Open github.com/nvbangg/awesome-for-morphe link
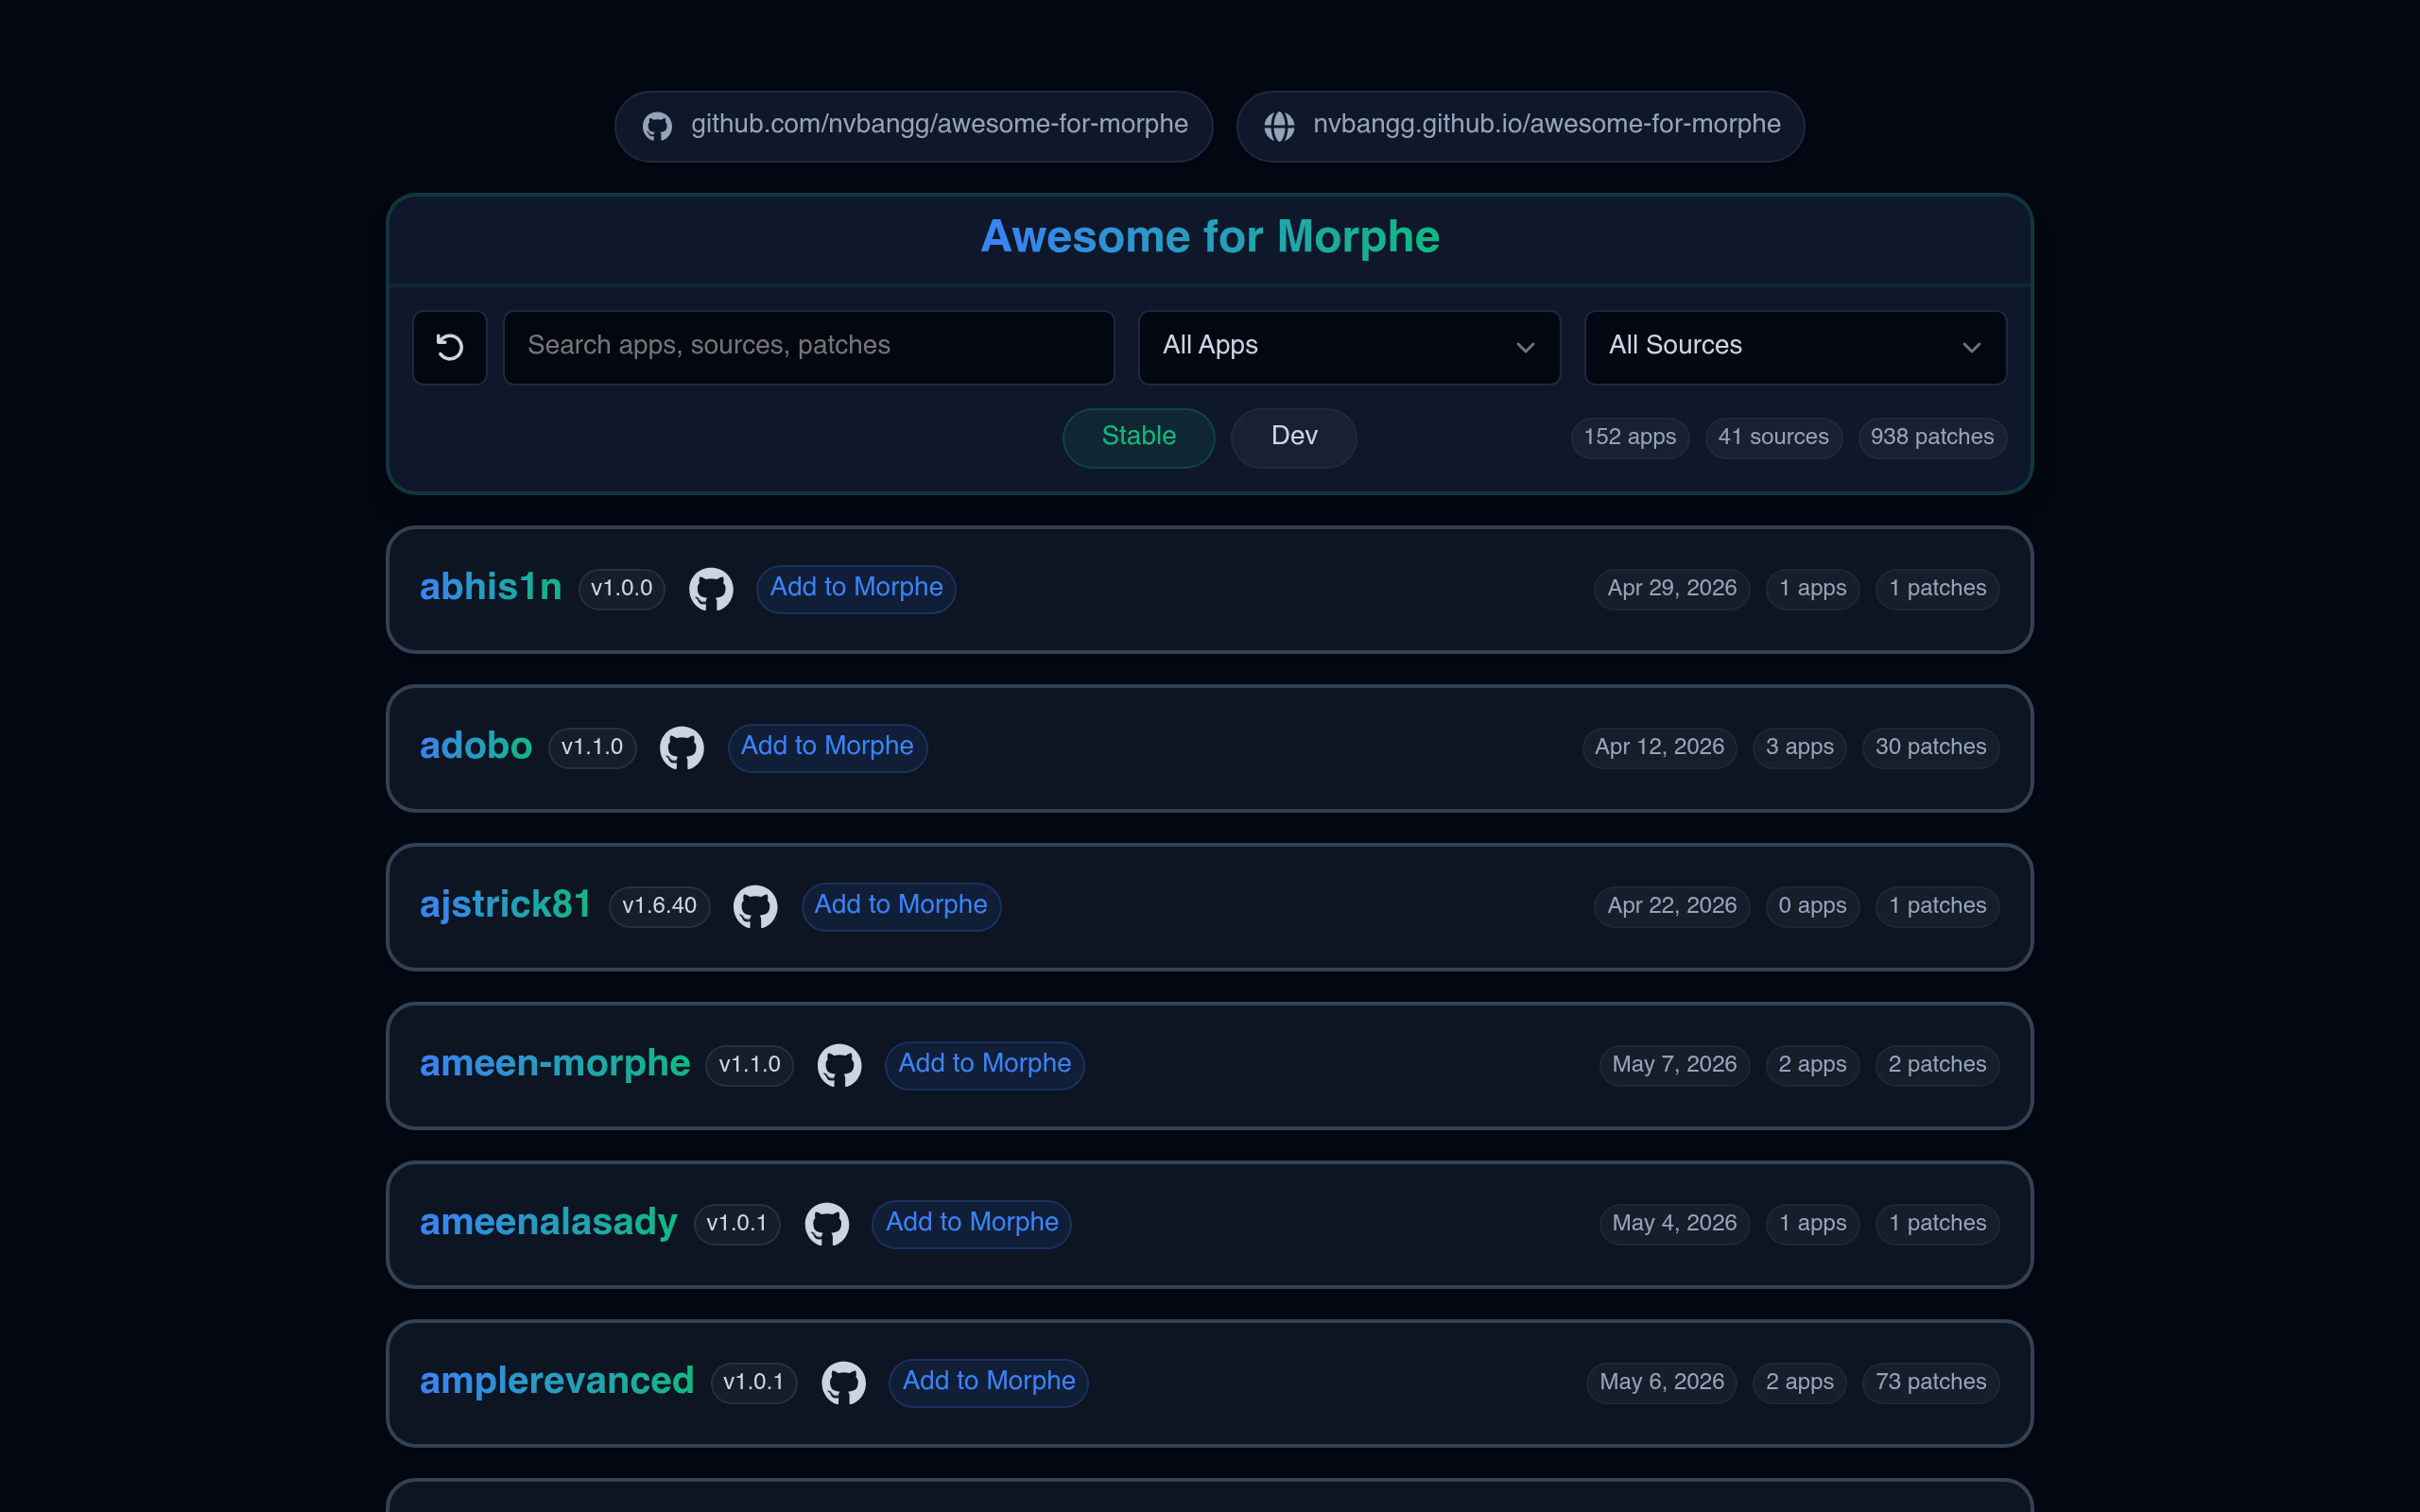 [x=914, y=126]
